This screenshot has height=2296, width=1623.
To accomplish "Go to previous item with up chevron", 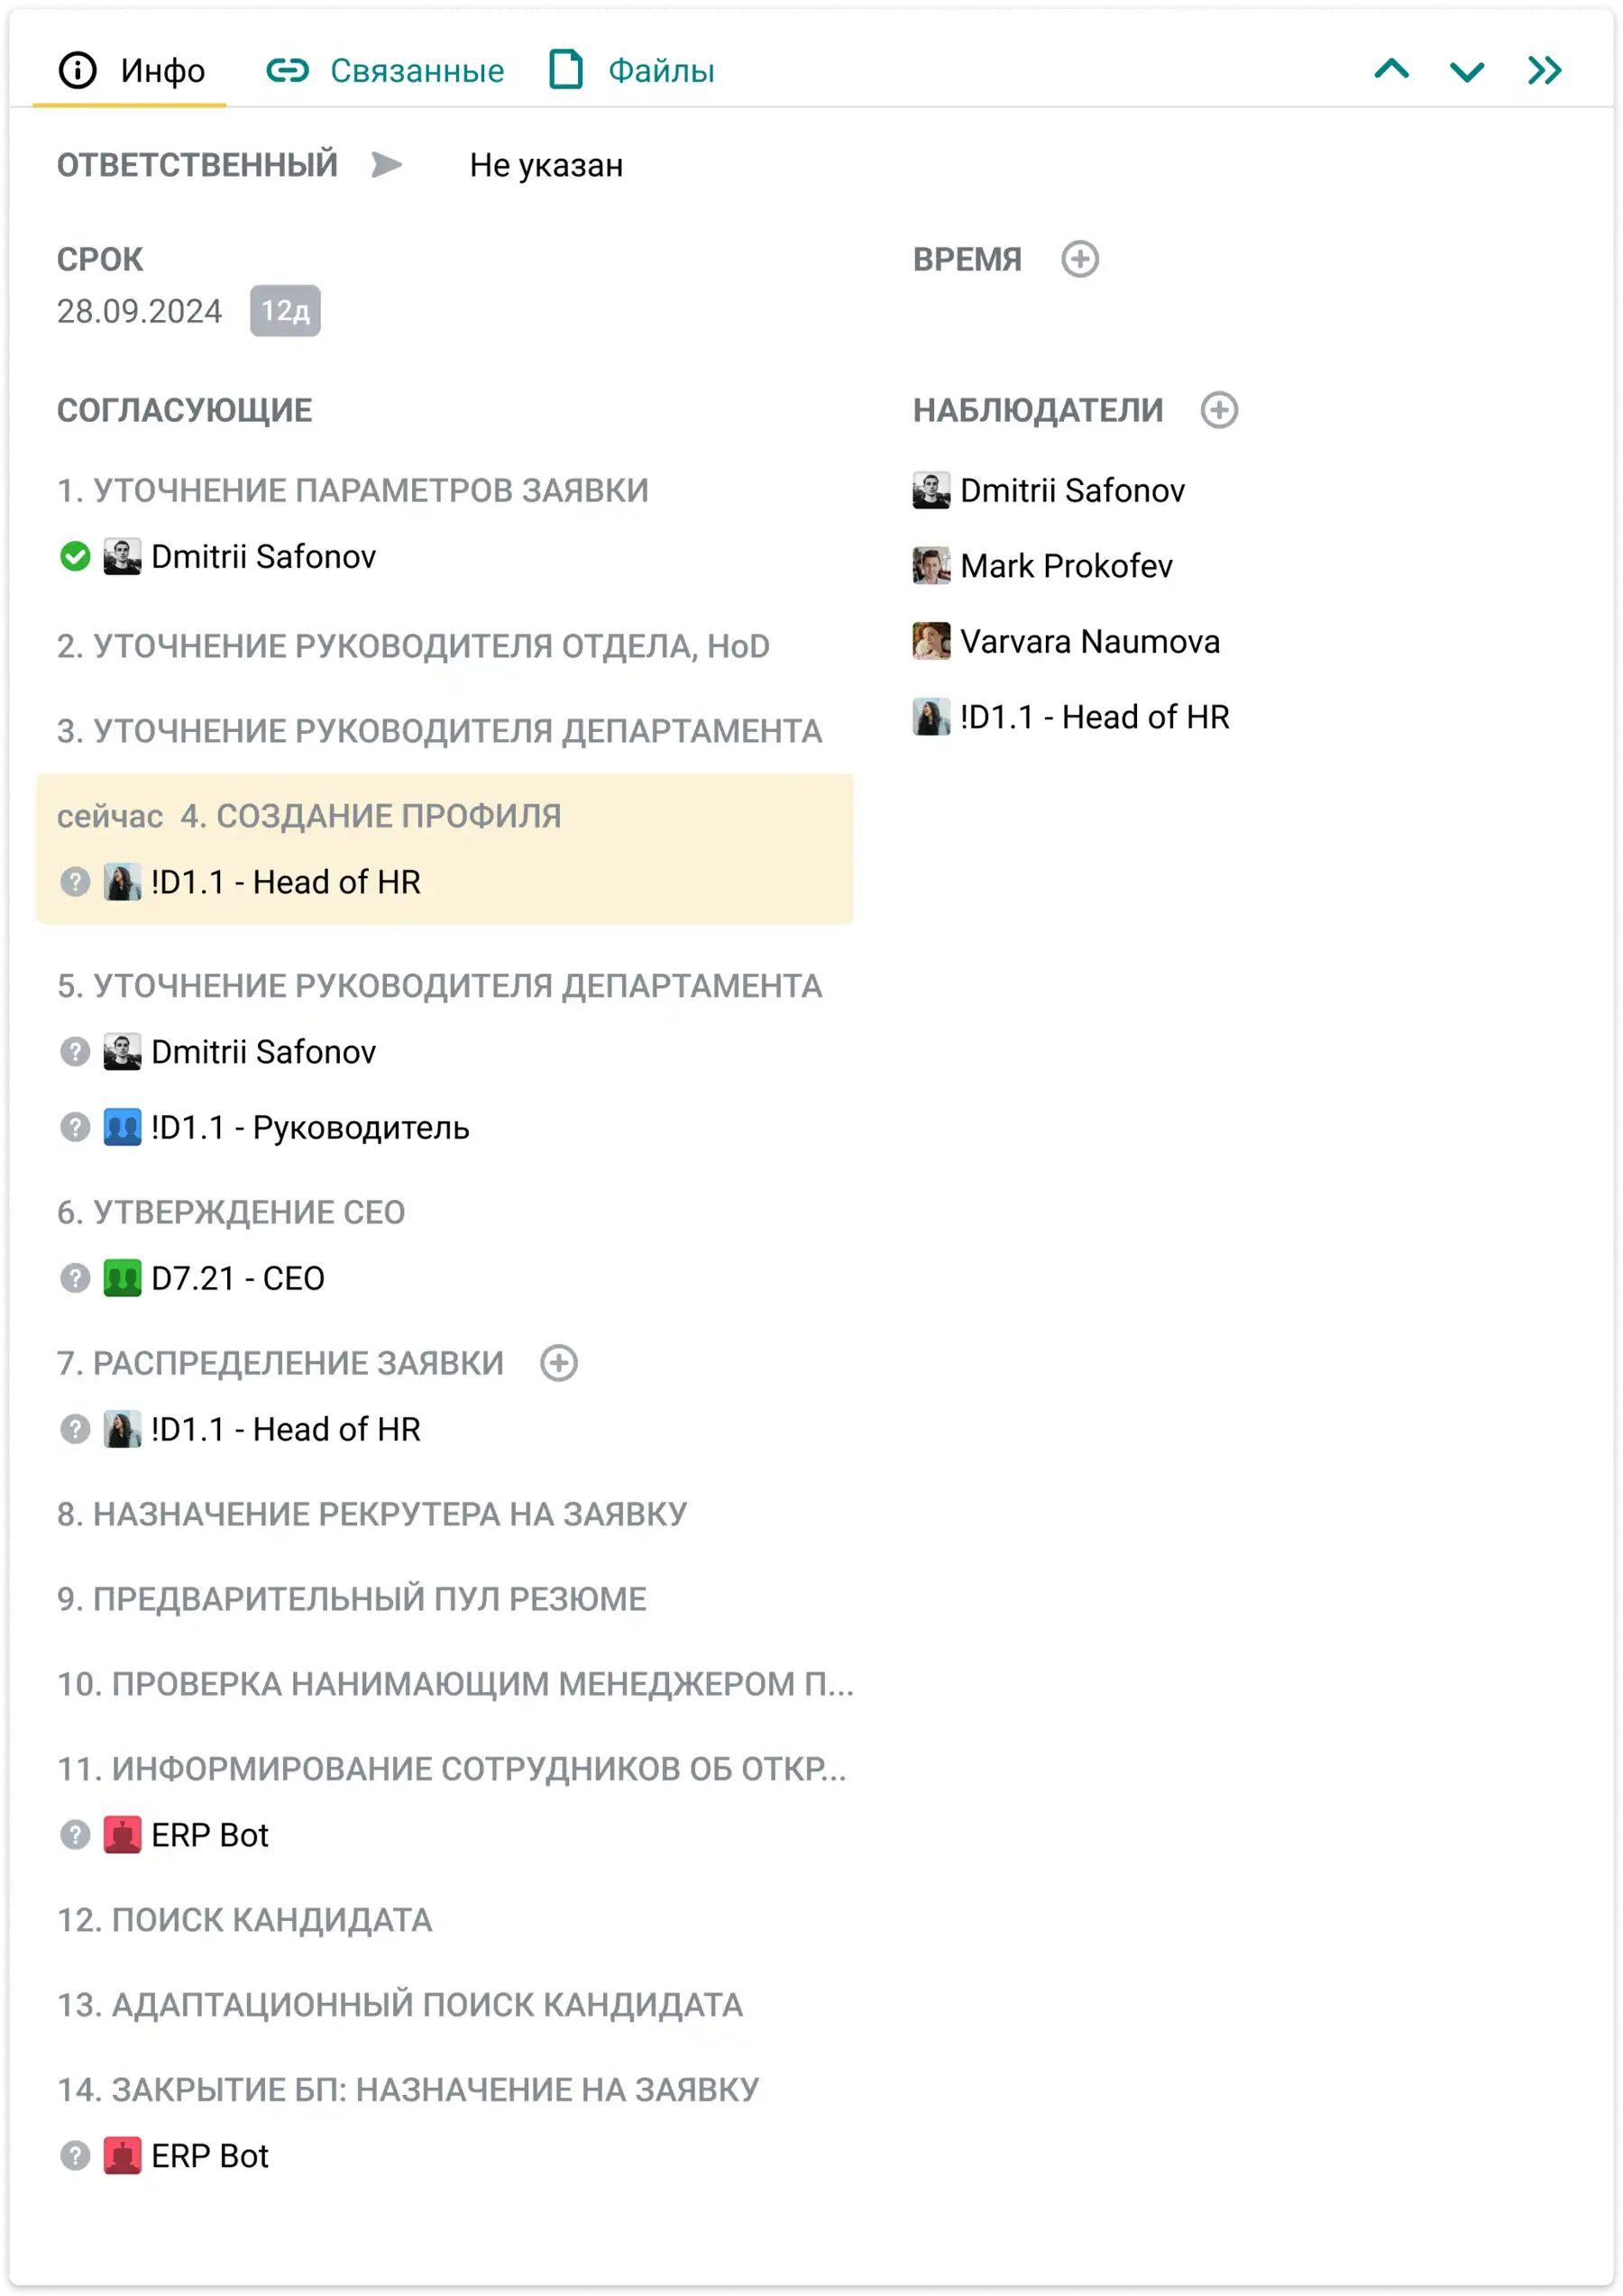I will pyautogui.click(x=1391, y=69).
